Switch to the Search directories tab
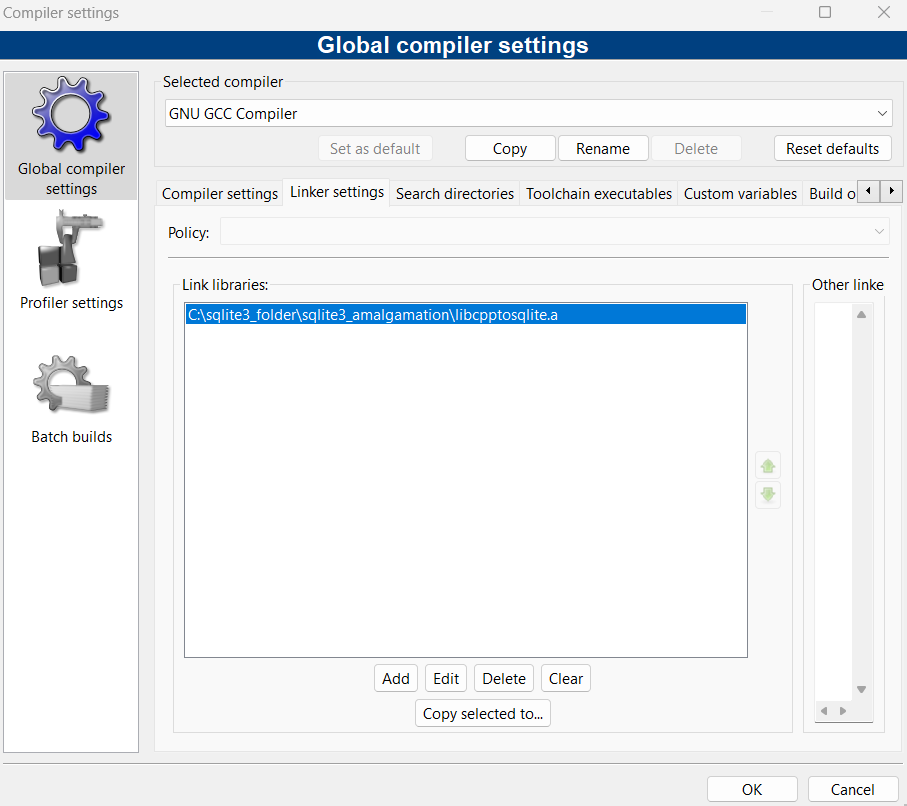The height and width of the screenshot is (806, 907). [454, 193]
